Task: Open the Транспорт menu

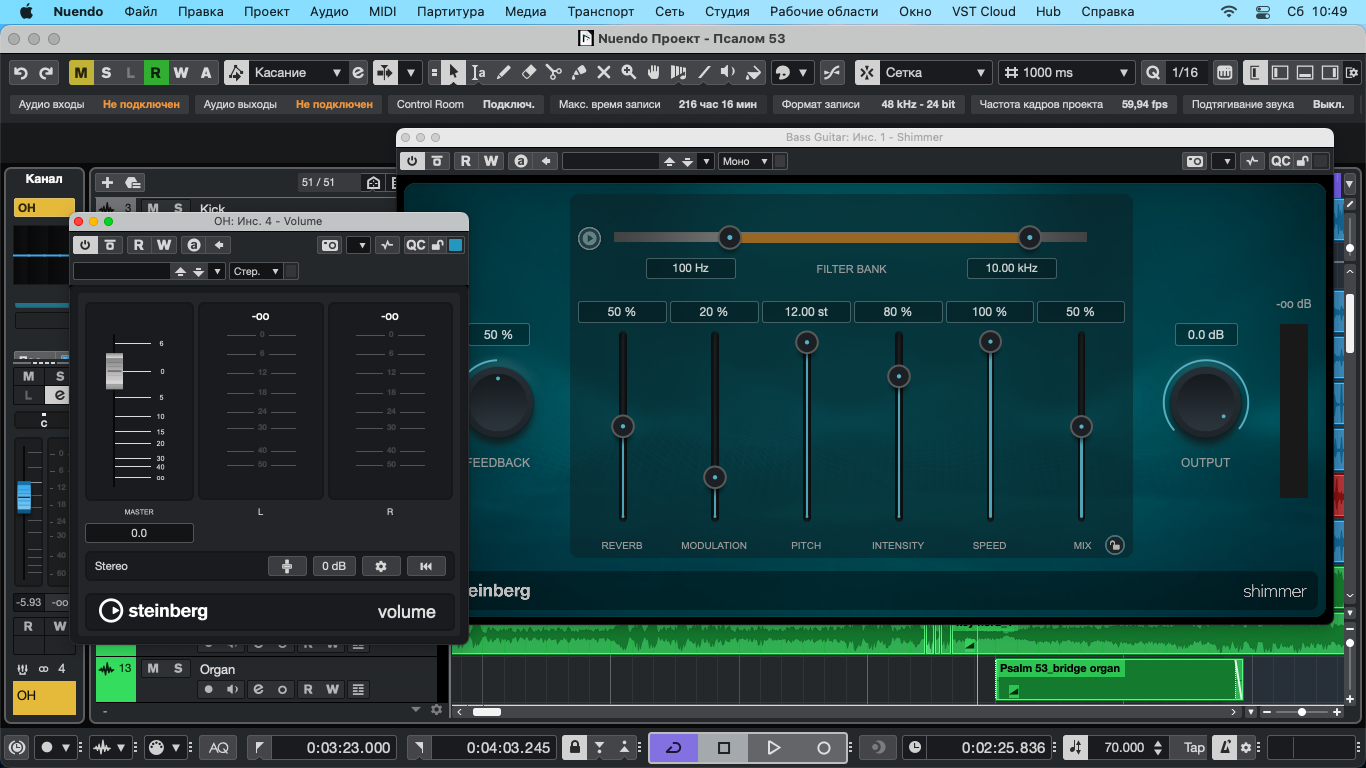Action: coord(600,12)
